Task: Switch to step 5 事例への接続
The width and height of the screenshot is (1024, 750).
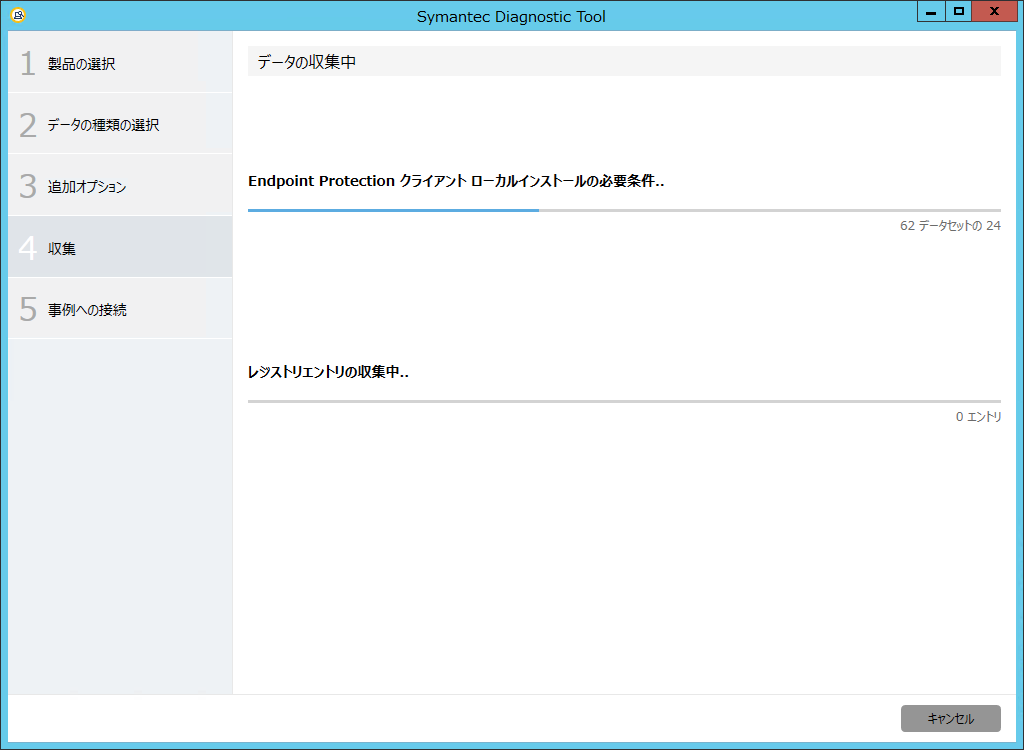Action: tap(120, 309)
